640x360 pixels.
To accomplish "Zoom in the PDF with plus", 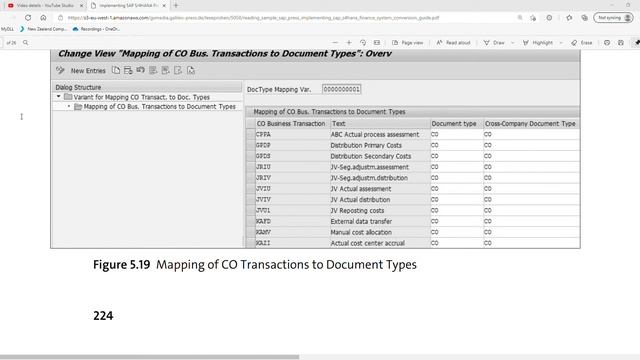I will point(349,42).
